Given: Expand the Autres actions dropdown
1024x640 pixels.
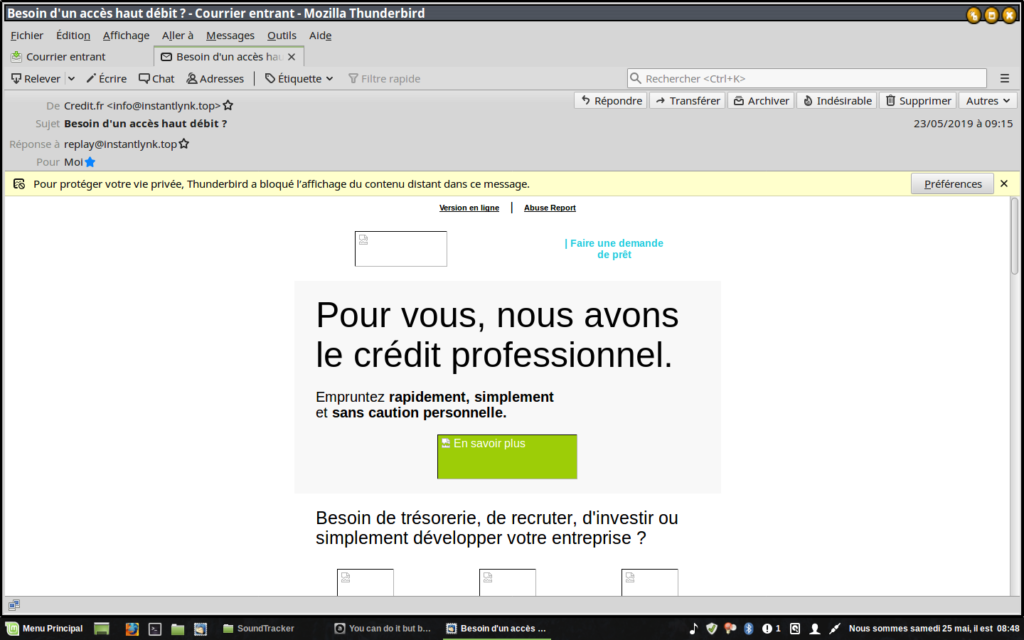Looking at the screenshot, I should coord(988,101).
